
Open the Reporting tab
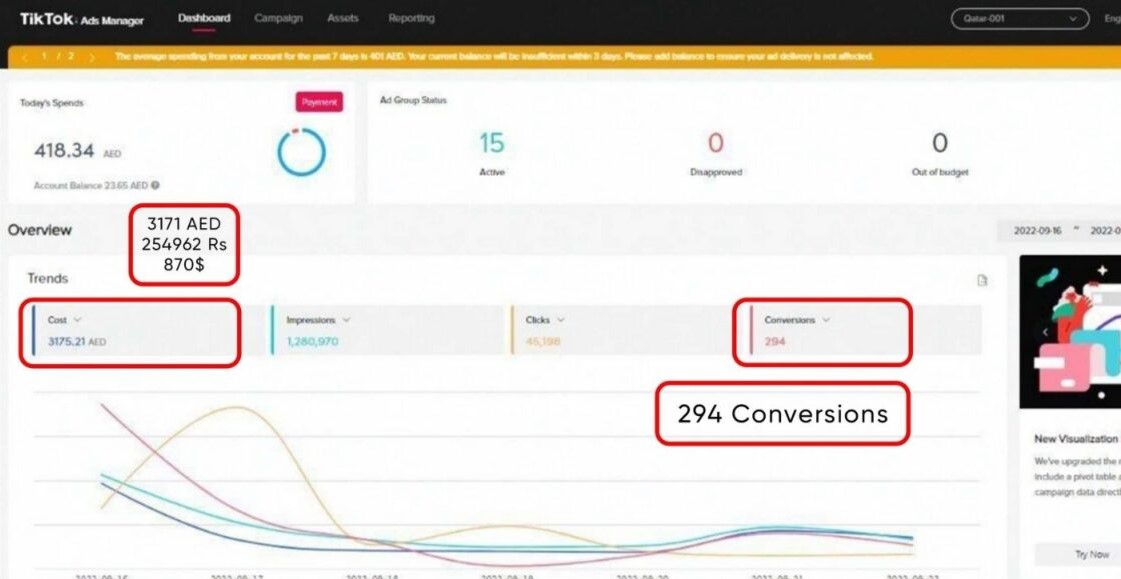(x=411, y=18)
